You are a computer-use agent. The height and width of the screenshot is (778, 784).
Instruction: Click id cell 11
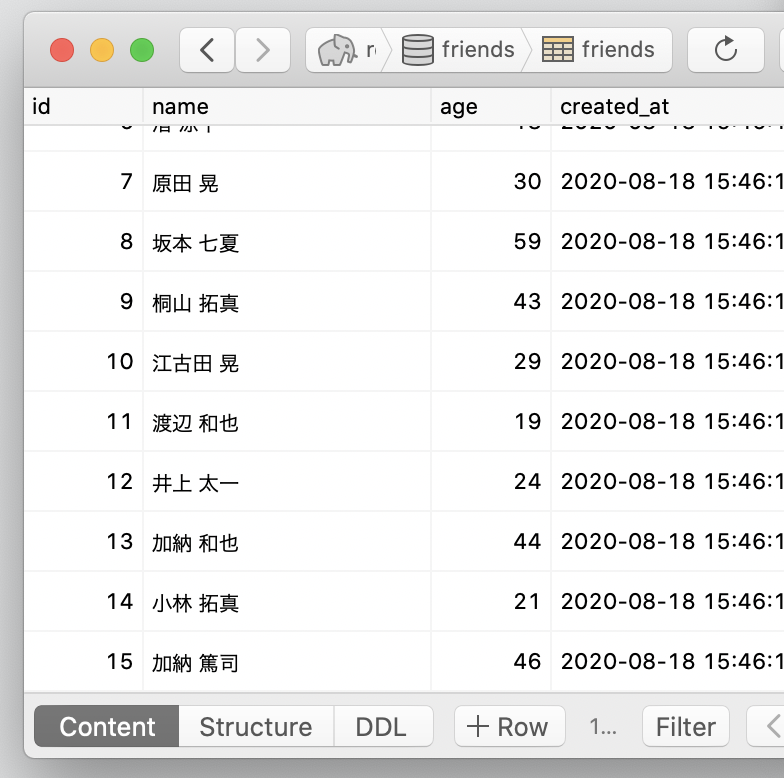click(84, 422)
